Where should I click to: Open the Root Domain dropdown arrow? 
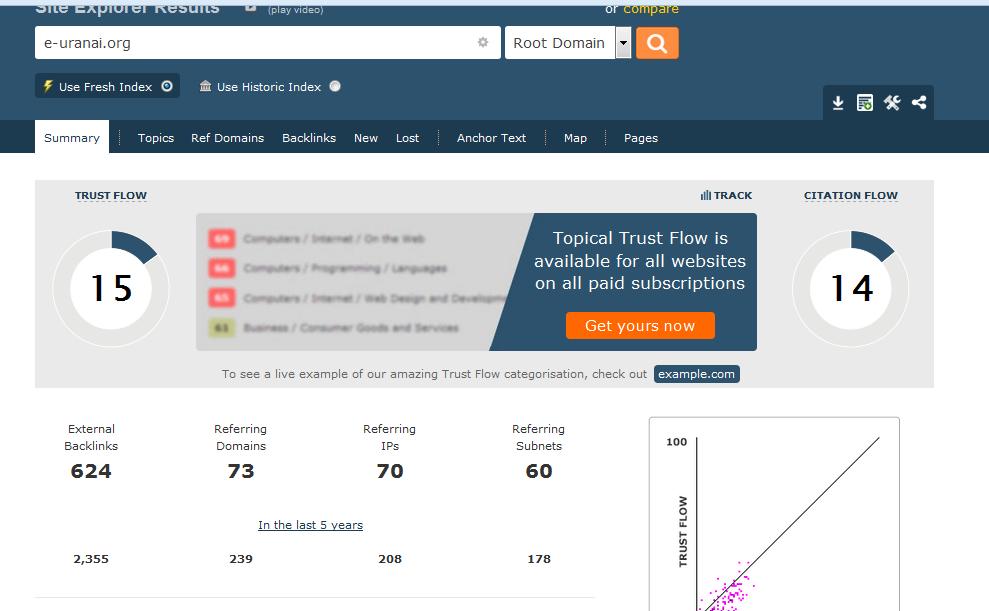click(x=623, y=43)
